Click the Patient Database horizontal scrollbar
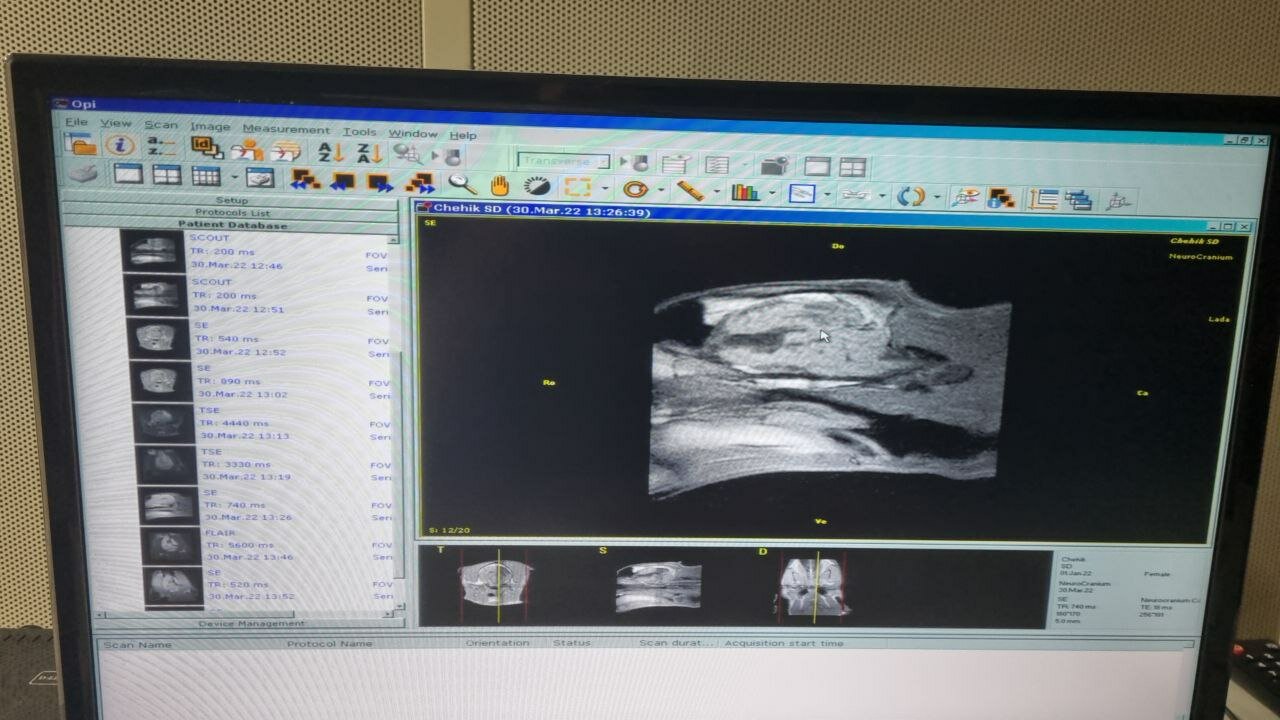The image size is (1280, 720). [x=245, y=612]
